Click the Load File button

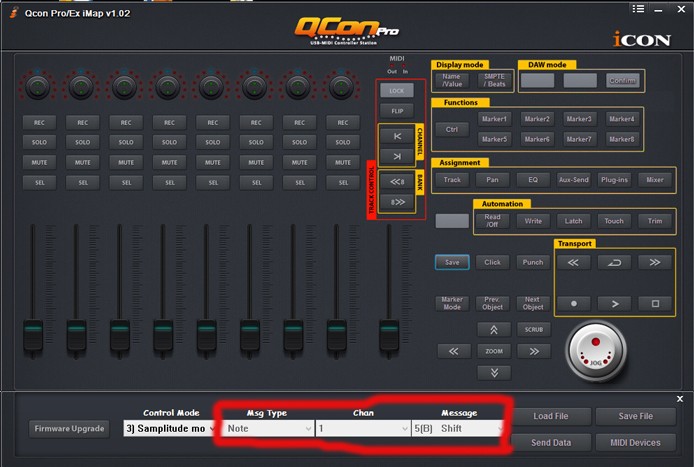tap(551, 416)
